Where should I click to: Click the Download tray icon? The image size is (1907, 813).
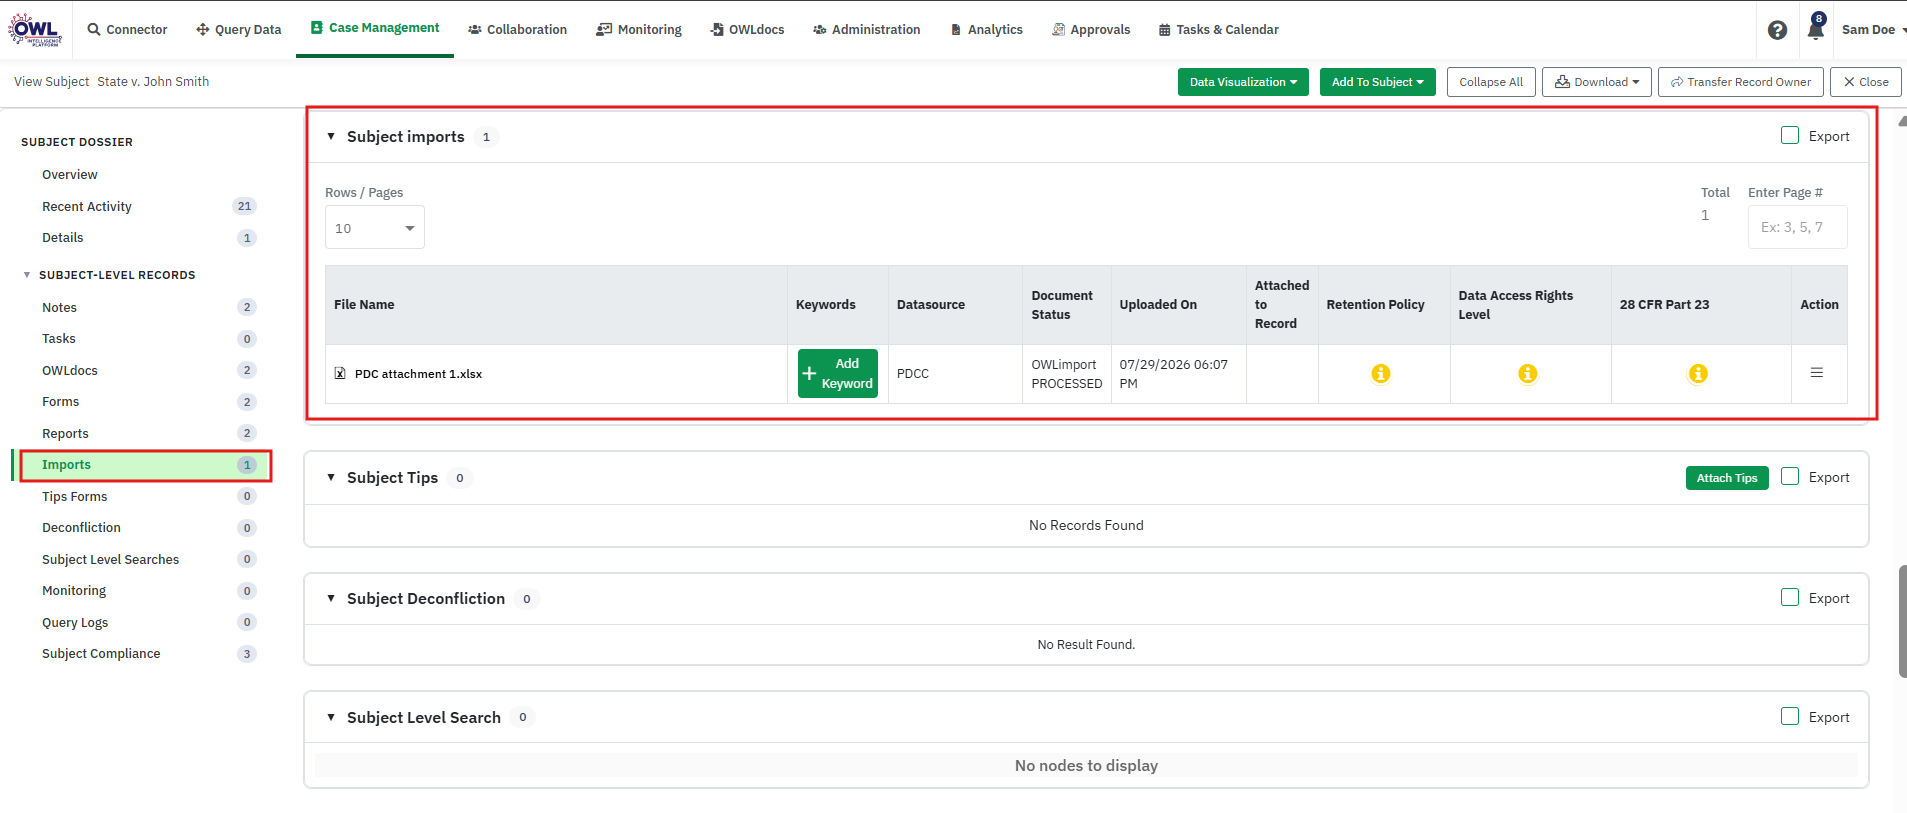pyautogui.click(x=1562, y=82)
